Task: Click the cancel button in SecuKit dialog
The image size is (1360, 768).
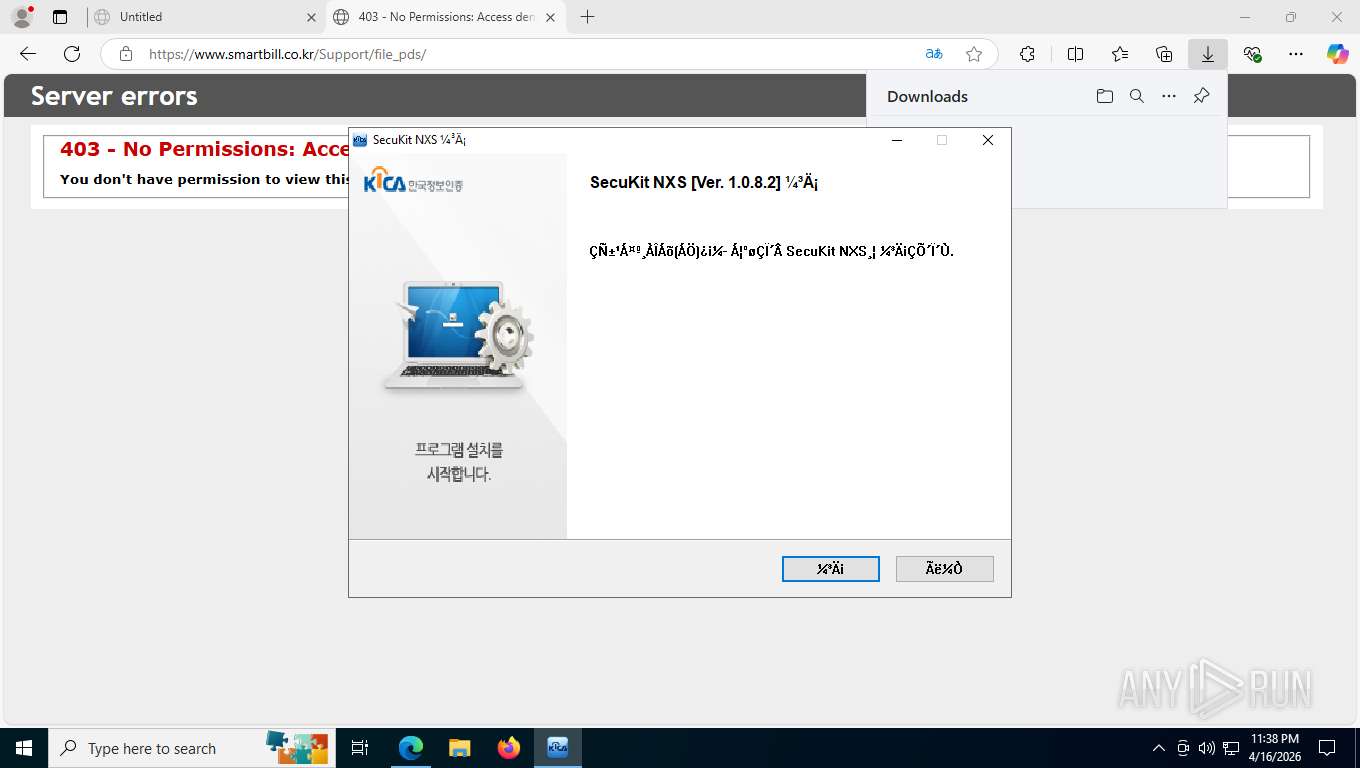Action: tap(945, 569)
